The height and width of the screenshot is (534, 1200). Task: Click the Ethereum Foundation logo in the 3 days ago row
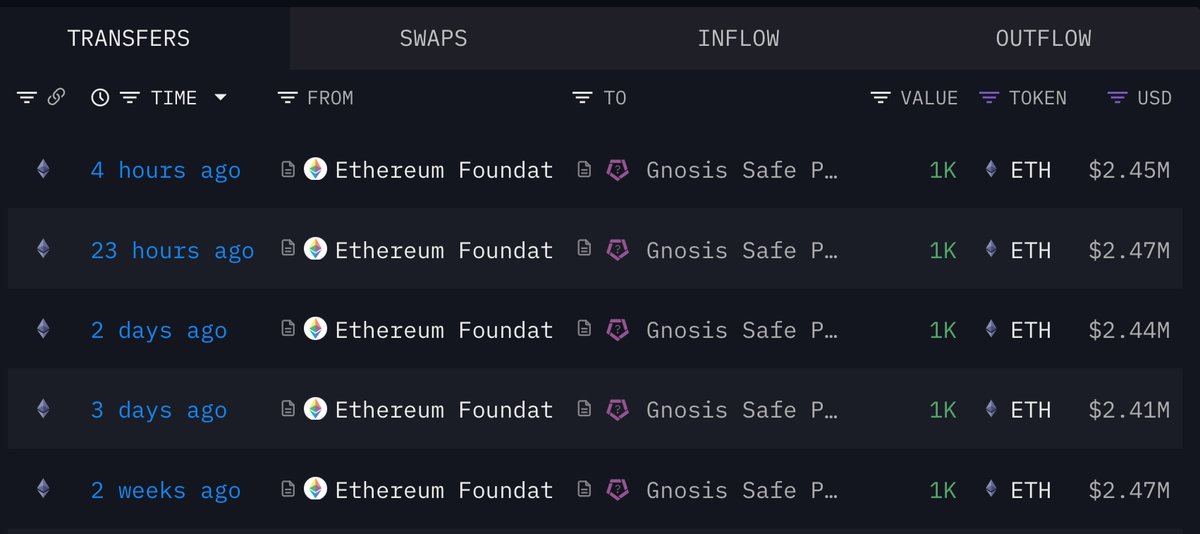(x=315, y=409)
